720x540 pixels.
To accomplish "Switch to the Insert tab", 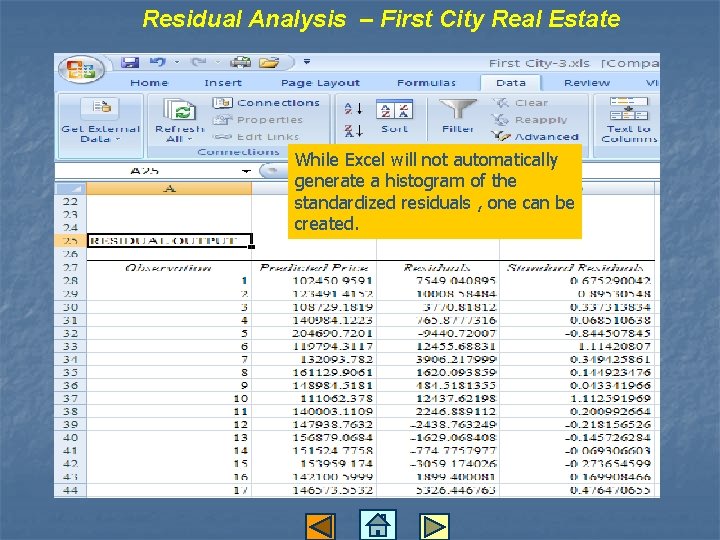I will 223,83.
